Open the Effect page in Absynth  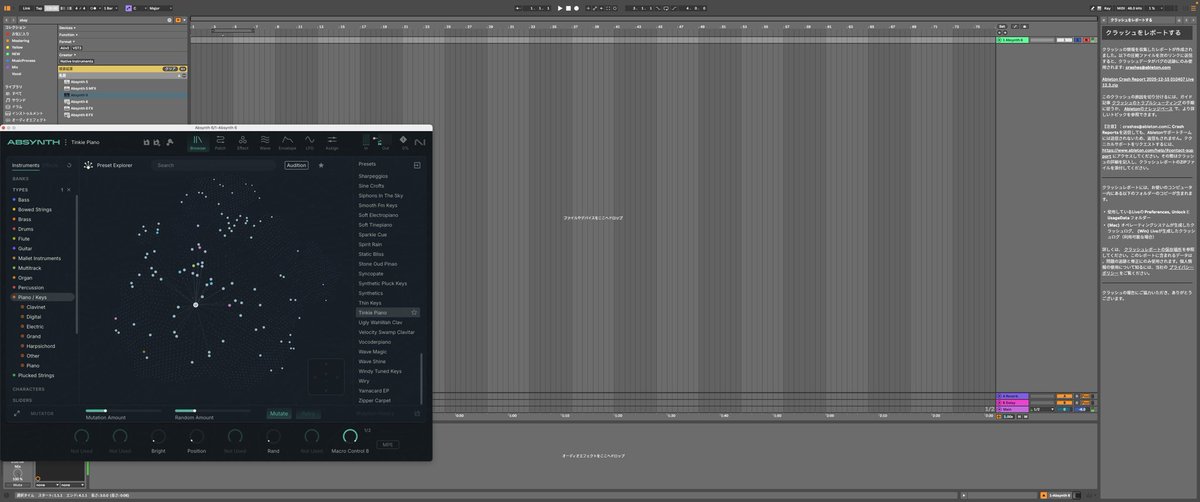click(243, 144)
